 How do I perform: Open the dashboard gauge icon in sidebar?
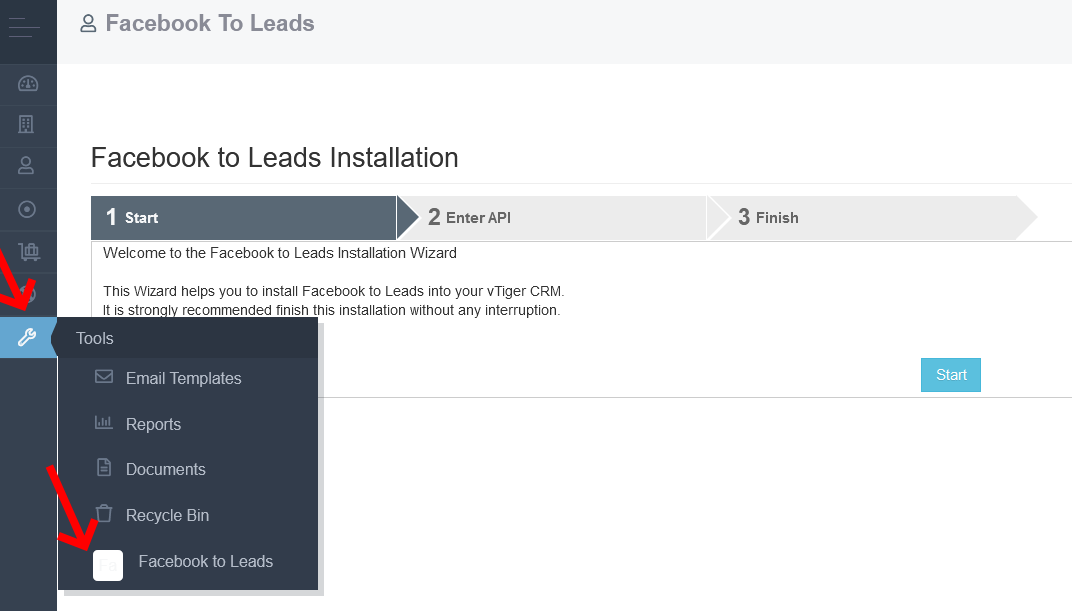(28, 84)
